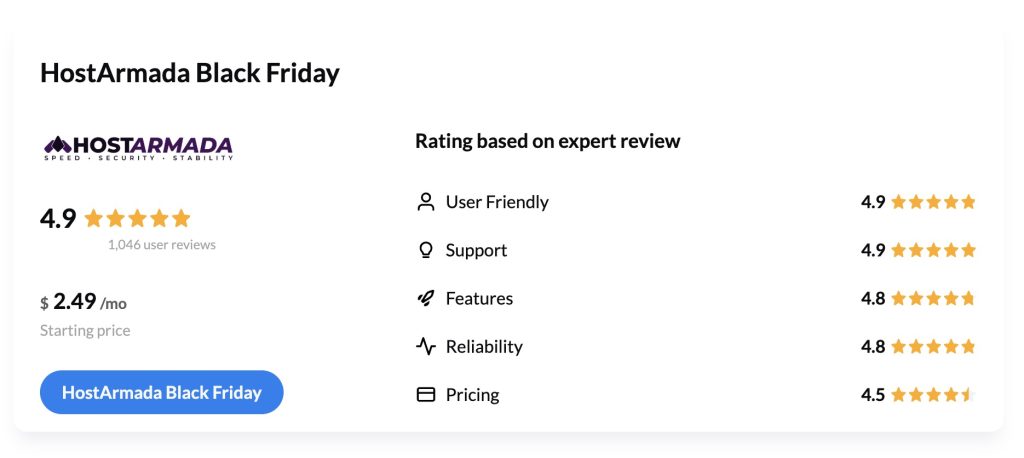Click the HostArmada logo

pos(138,148)
